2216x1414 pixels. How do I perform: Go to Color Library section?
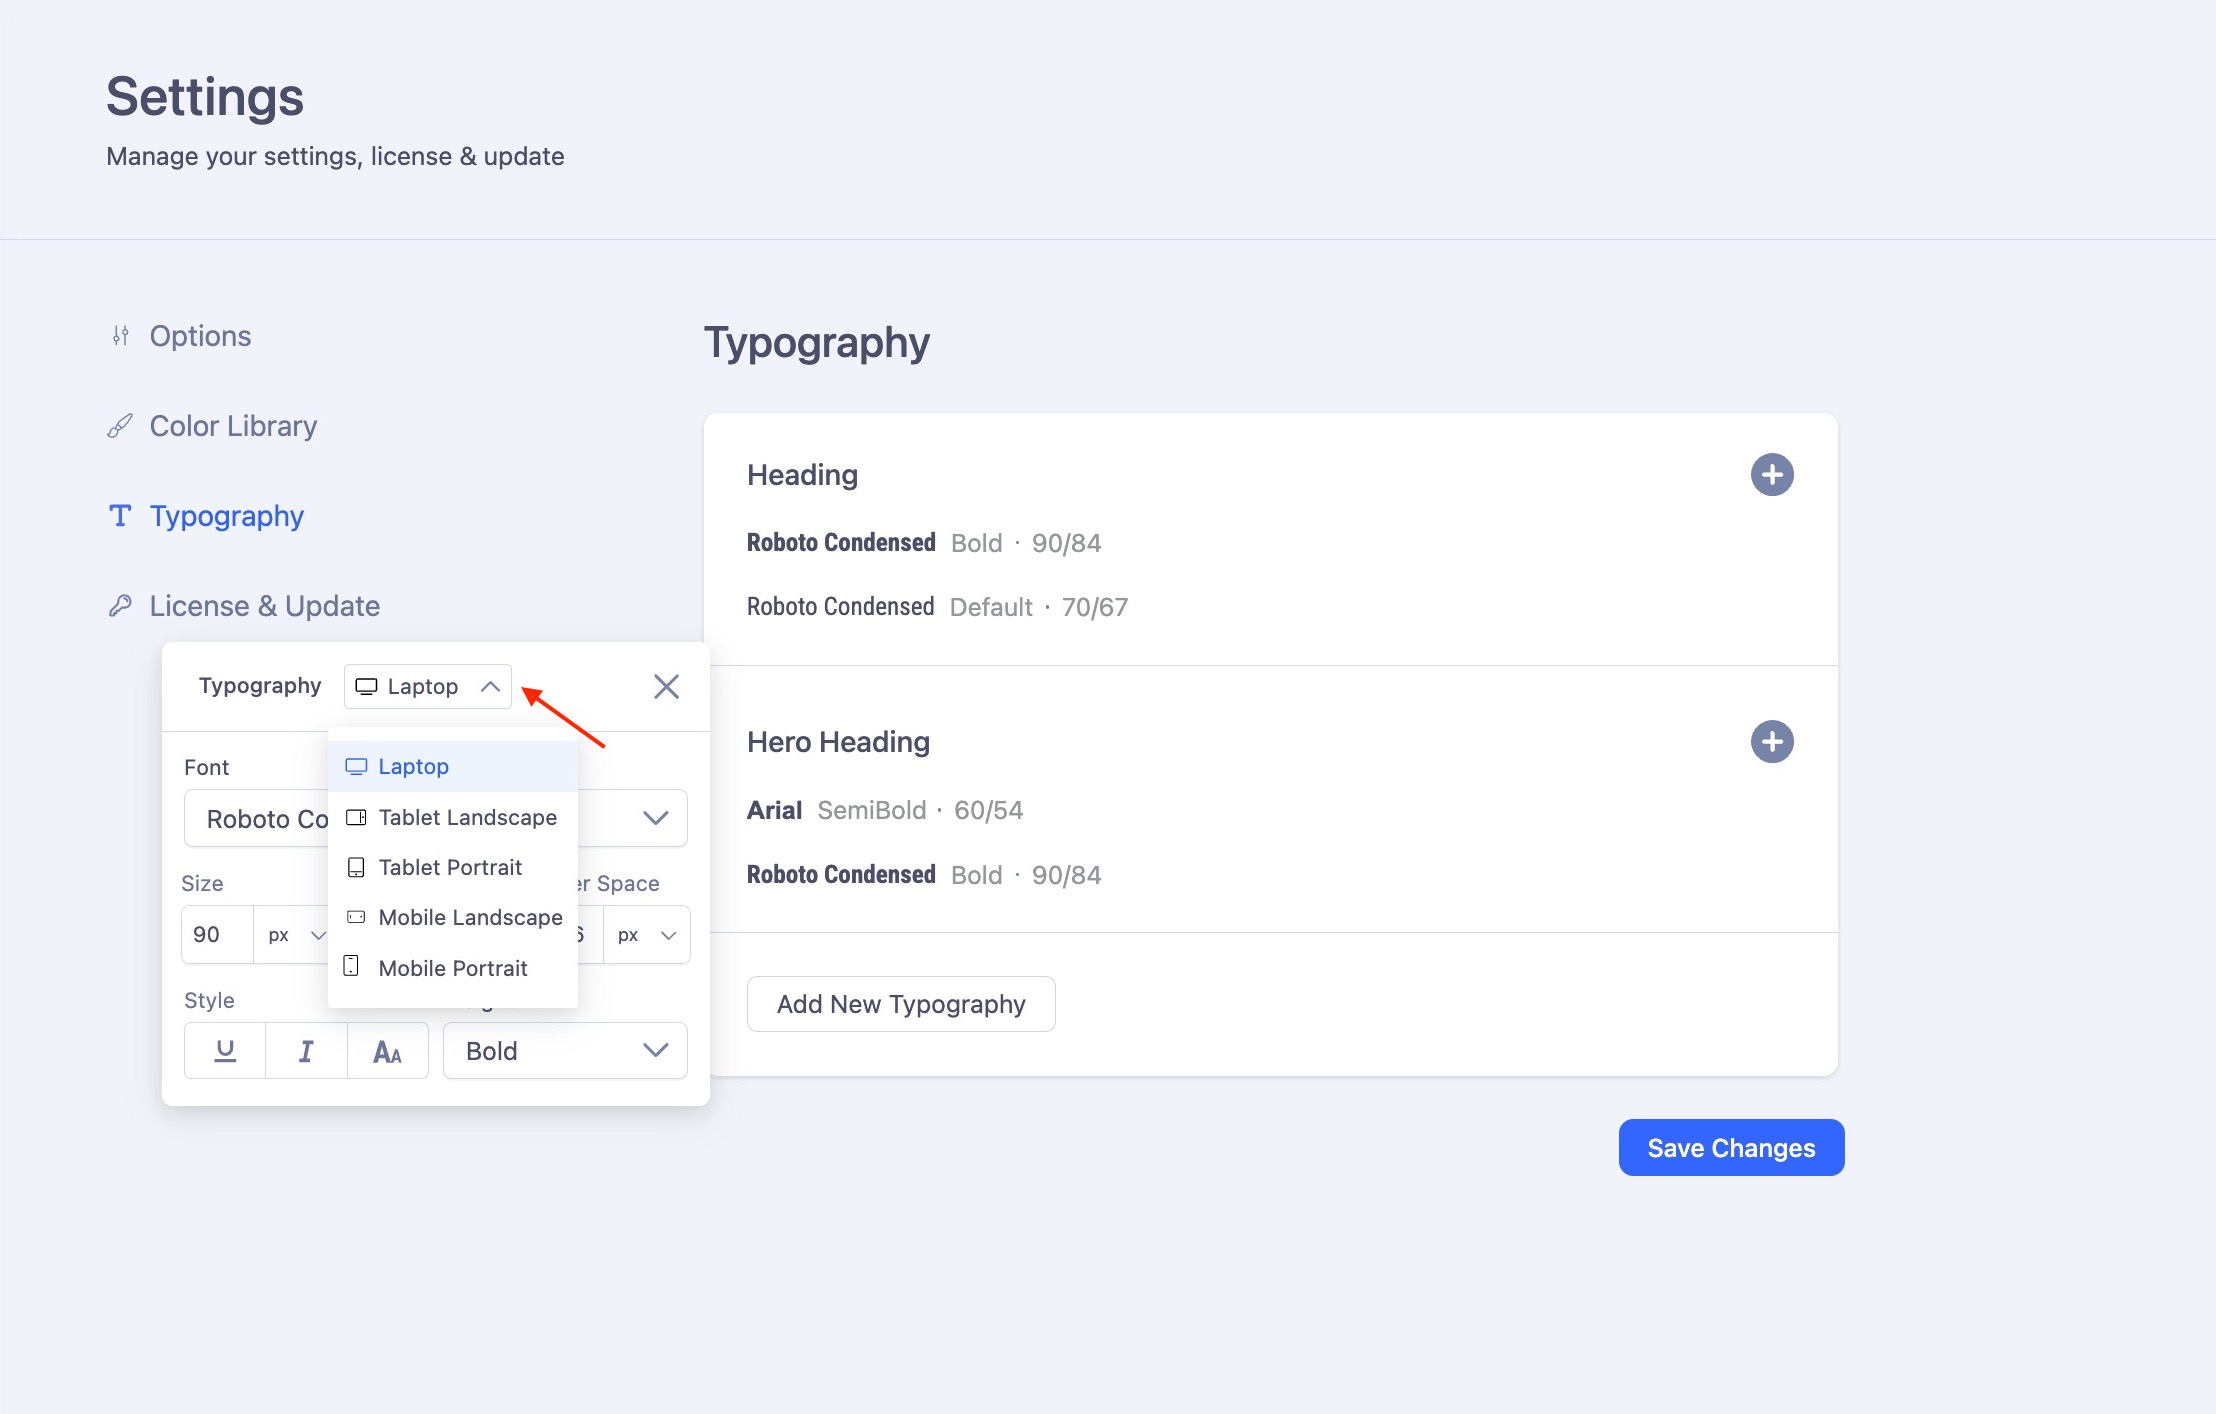pyautogui.click(x=233, y=426)
